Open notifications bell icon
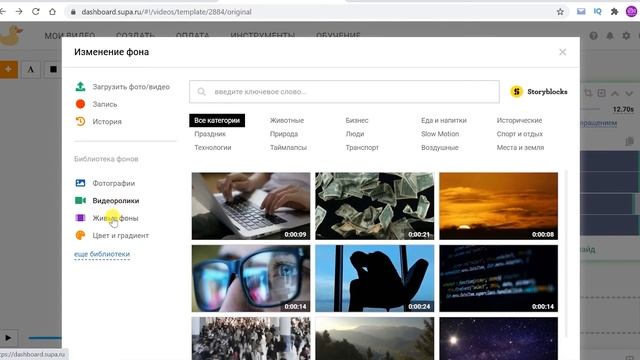 coord(610,36)
